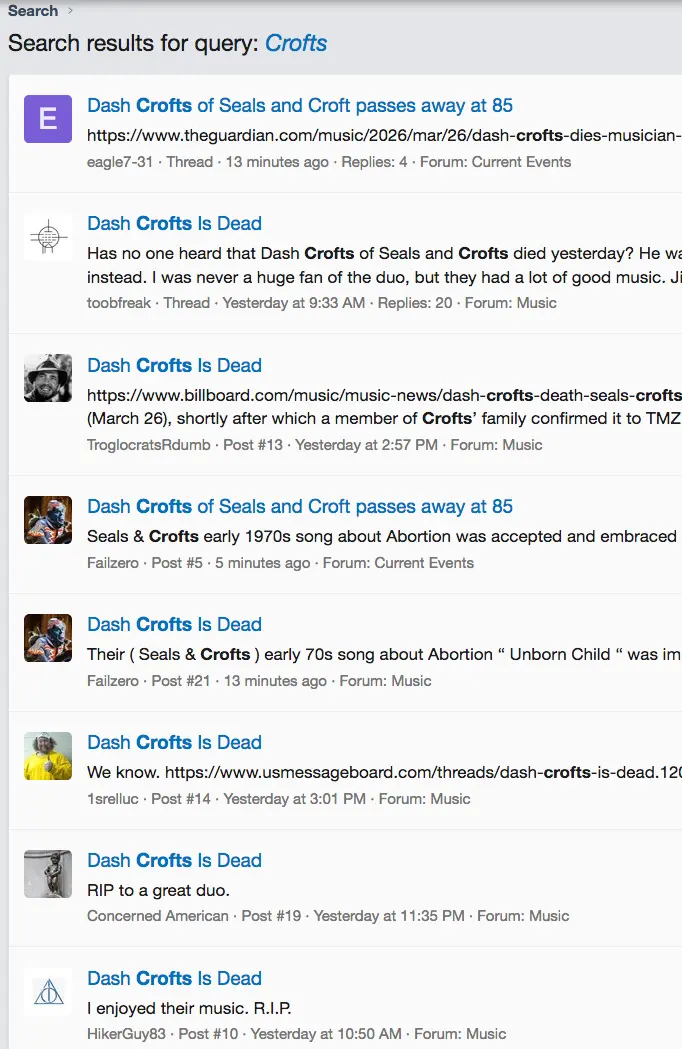Click toobfreak's crosshair avatar icon
Image resolution: width=682 pixels, height=1049 pixels.
47,237
